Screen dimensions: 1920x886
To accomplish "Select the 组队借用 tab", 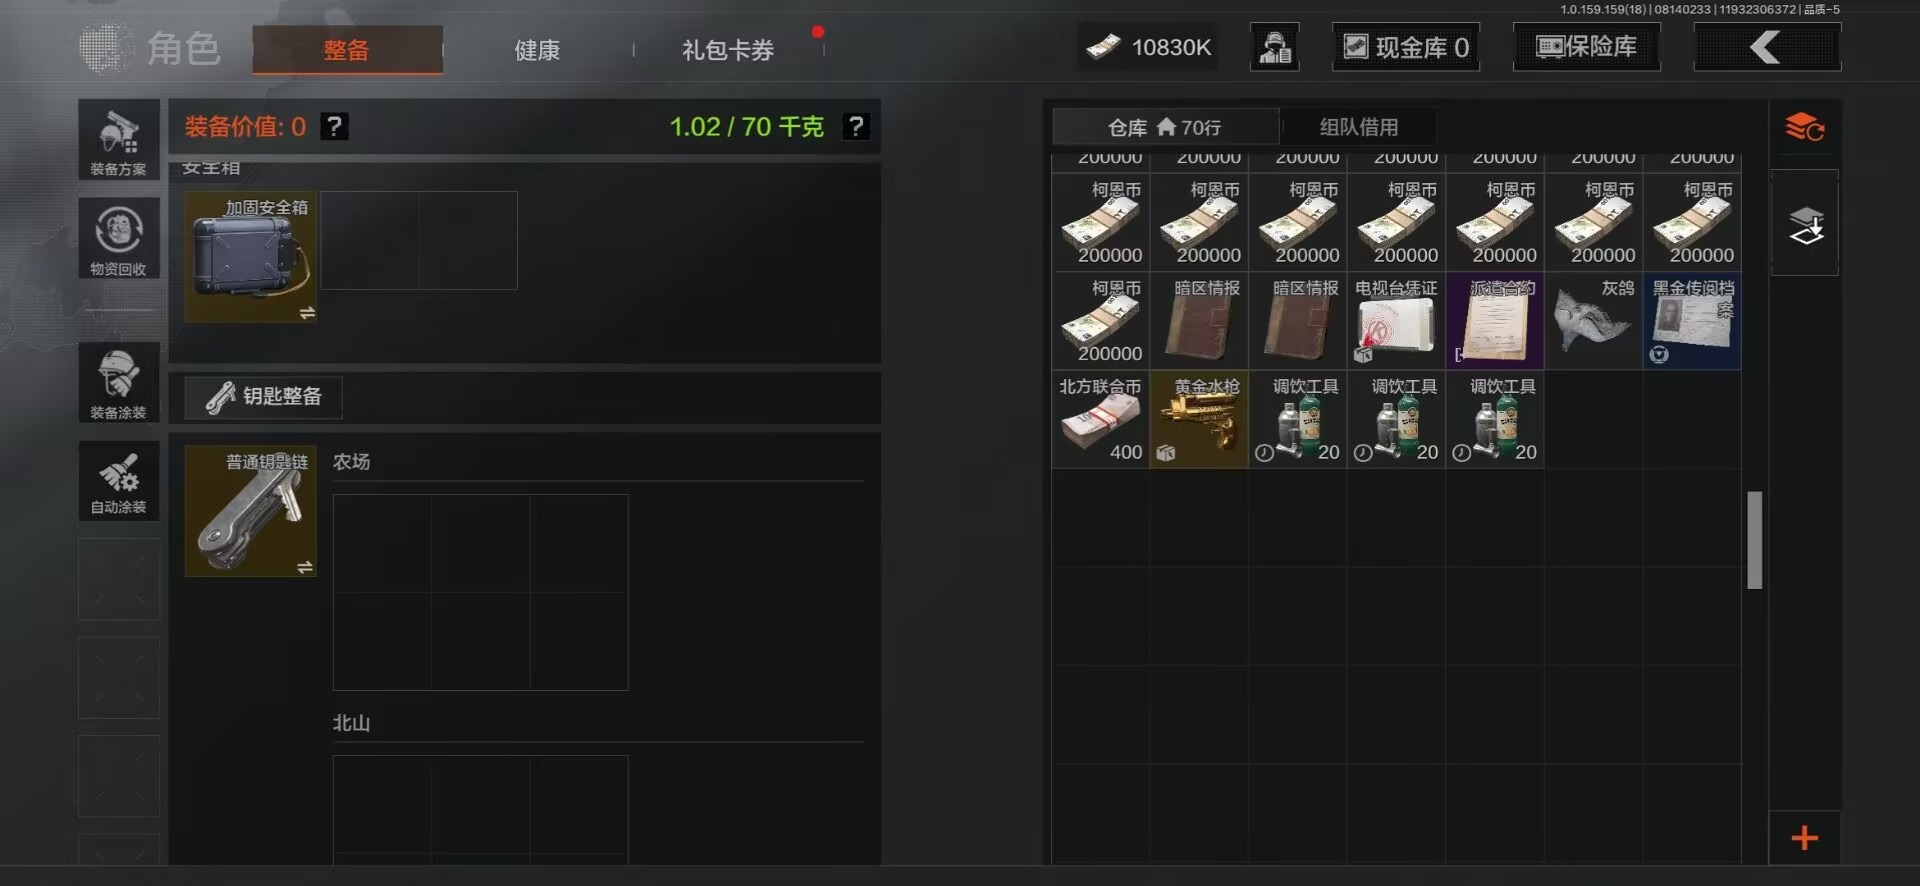I will pyautogui.click(x=1359, y=127).
